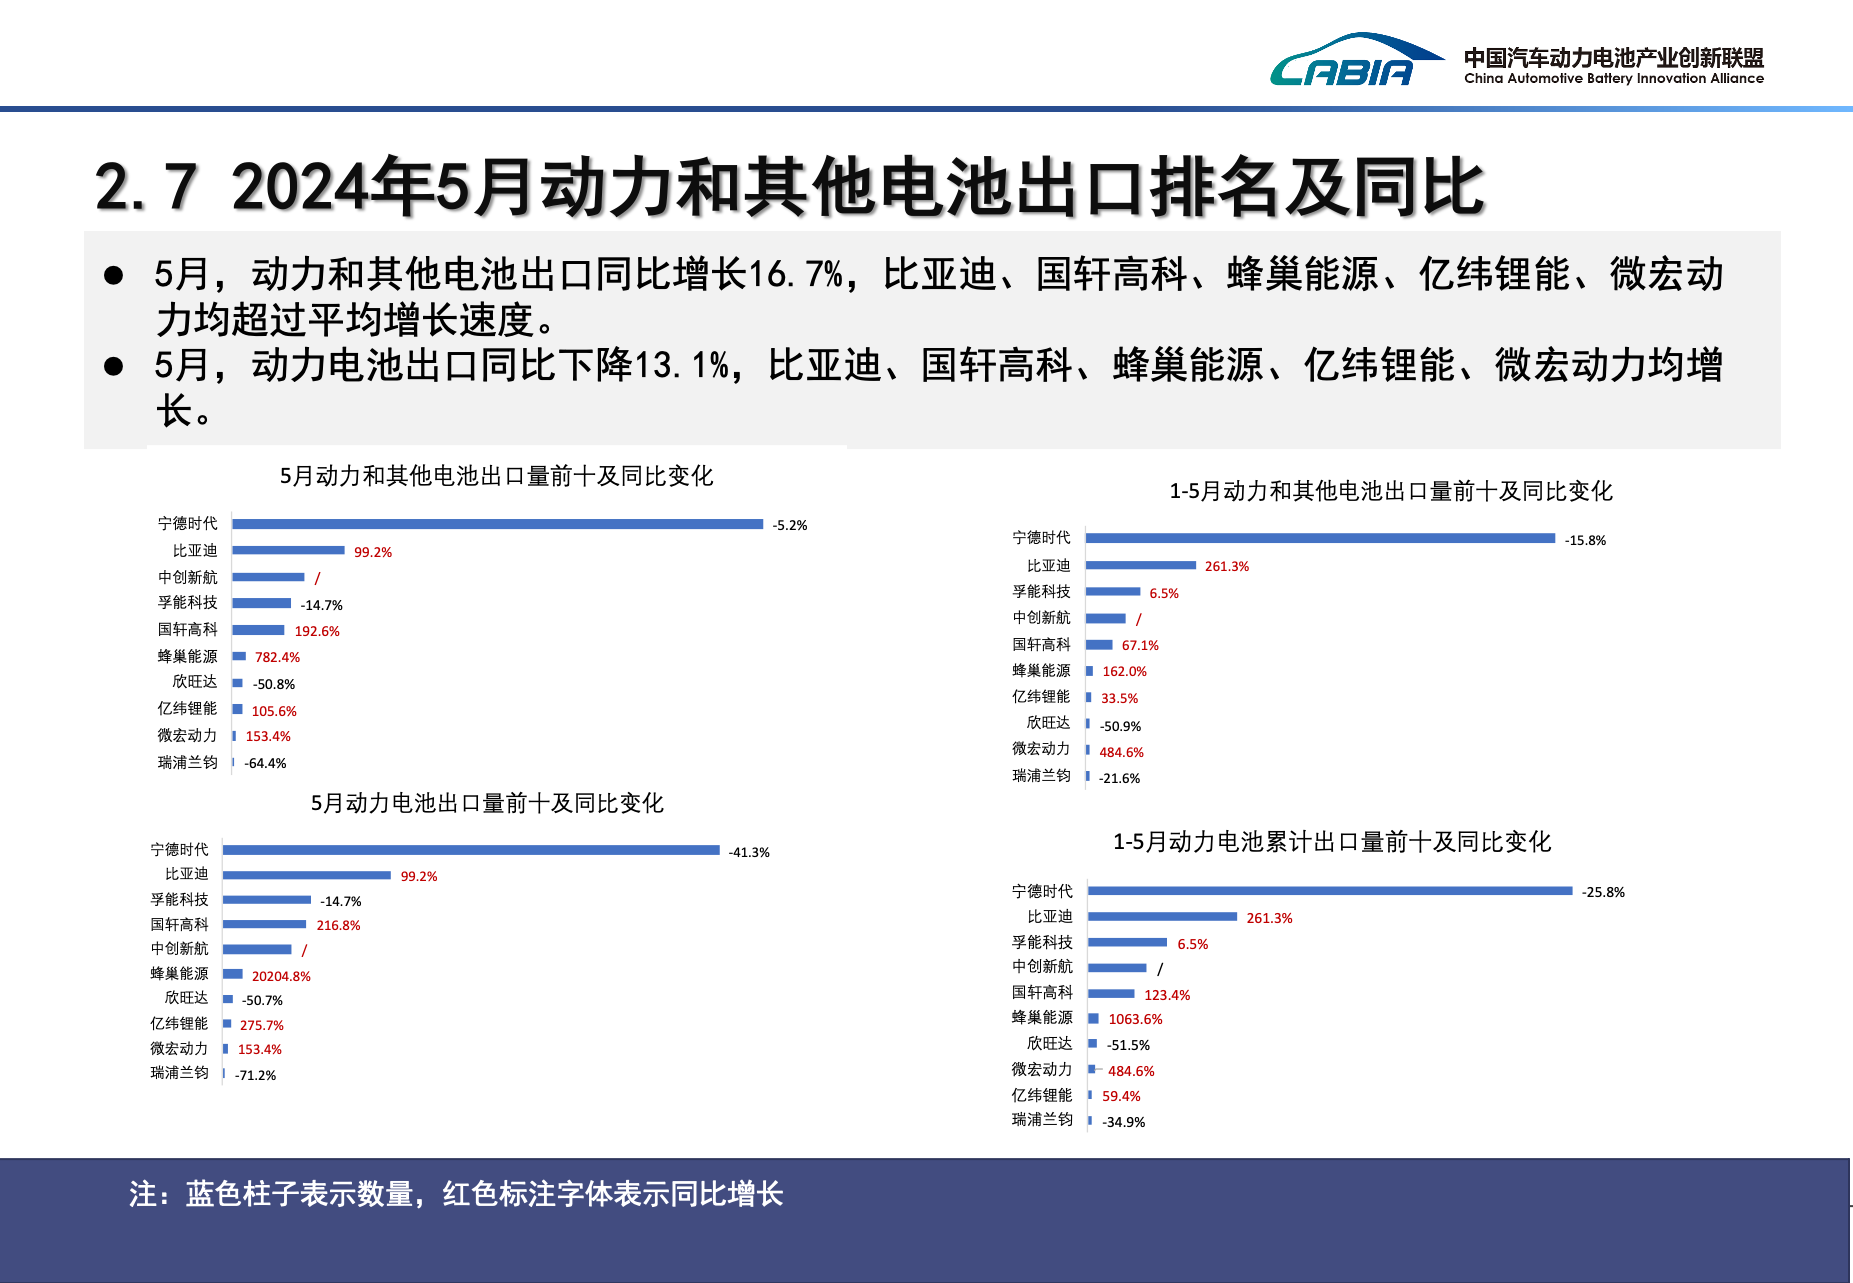Click the -50.7% value label
This screenshot has height=1283, width=1853.
tap(262, 1000)
